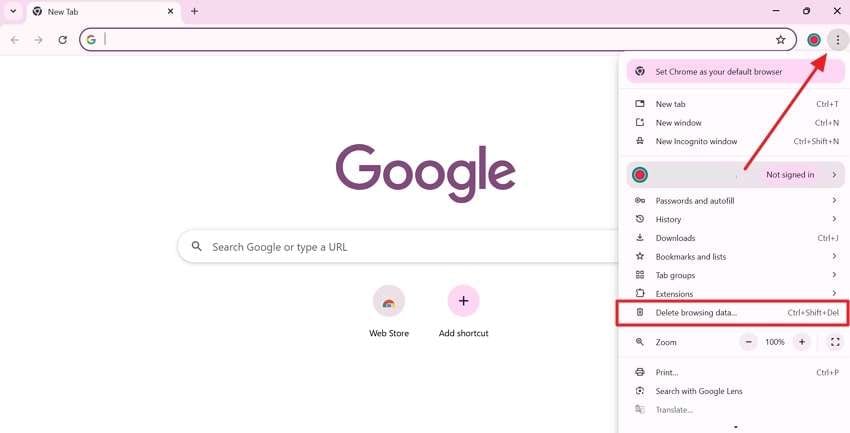Reload the page with refresh icon
This screenshot has width=850, height=433.
point(63,40)
